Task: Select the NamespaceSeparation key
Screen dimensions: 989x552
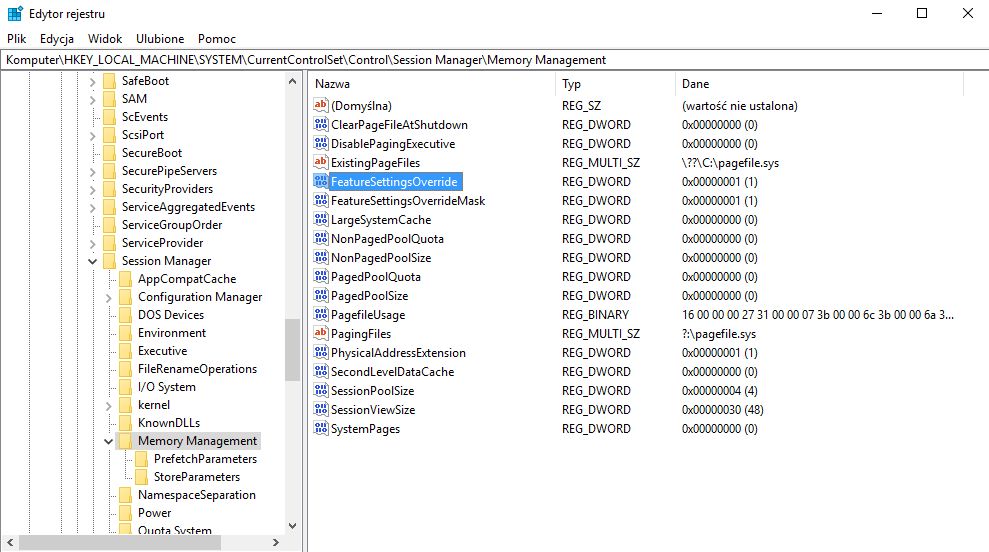Action: [197, 495]
